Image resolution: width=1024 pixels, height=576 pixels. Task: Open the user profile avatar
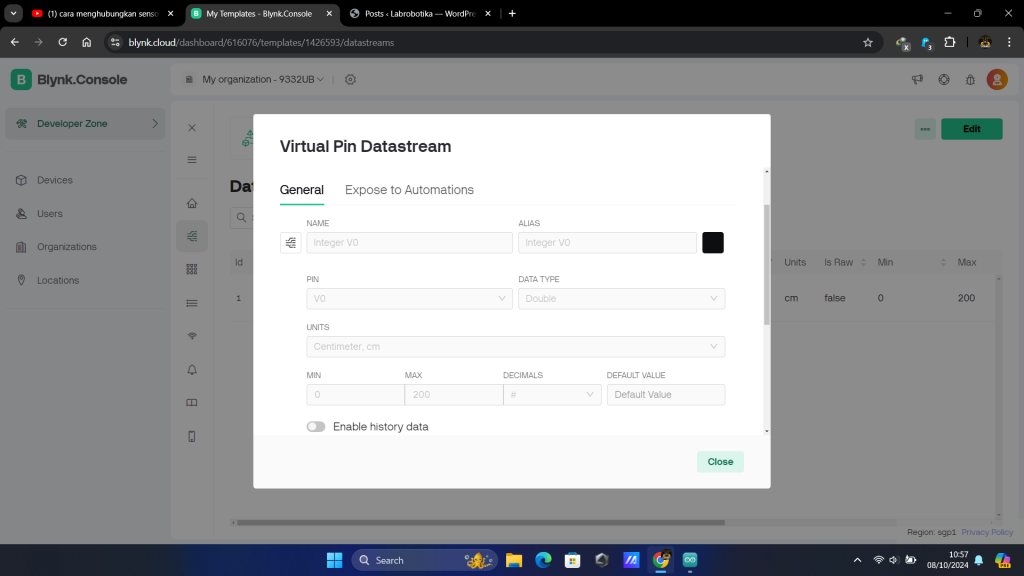(x=996, y=80)
